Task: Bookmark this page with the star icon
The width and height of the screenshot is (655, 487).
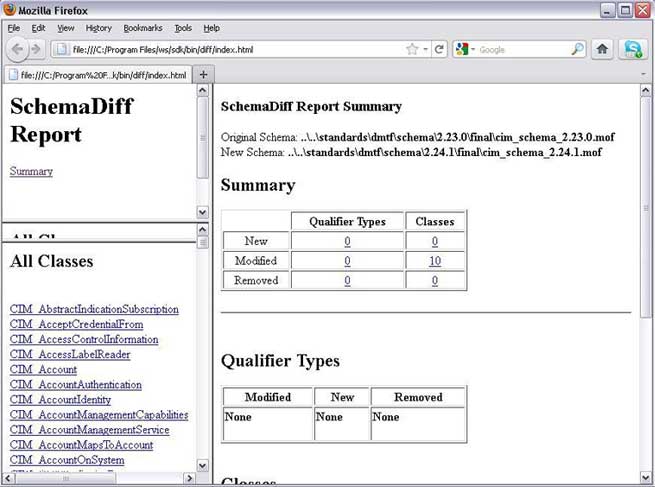Action: tap(412, 49)
